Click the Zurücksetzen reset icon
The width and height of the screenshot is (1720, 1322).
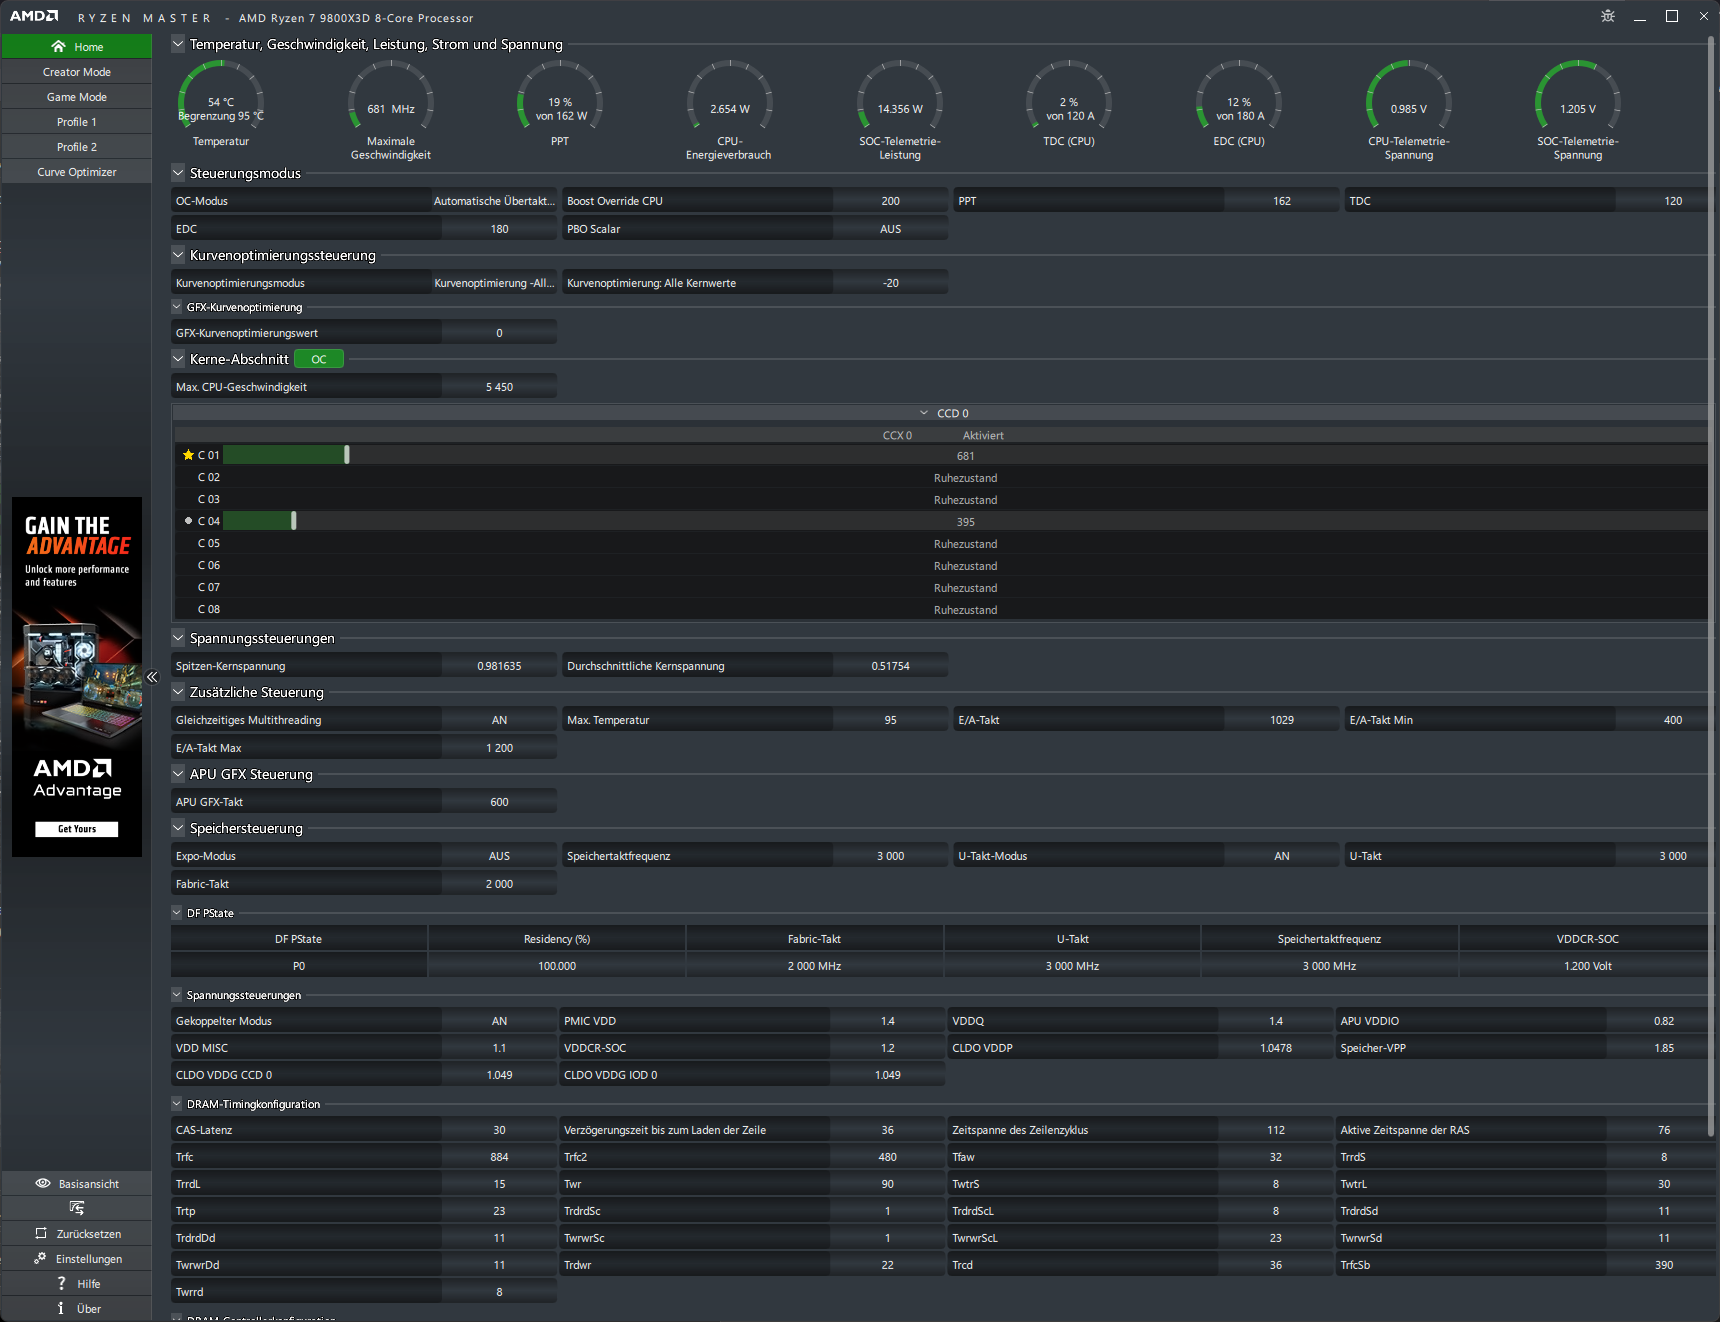click(x=41, y=1233)
